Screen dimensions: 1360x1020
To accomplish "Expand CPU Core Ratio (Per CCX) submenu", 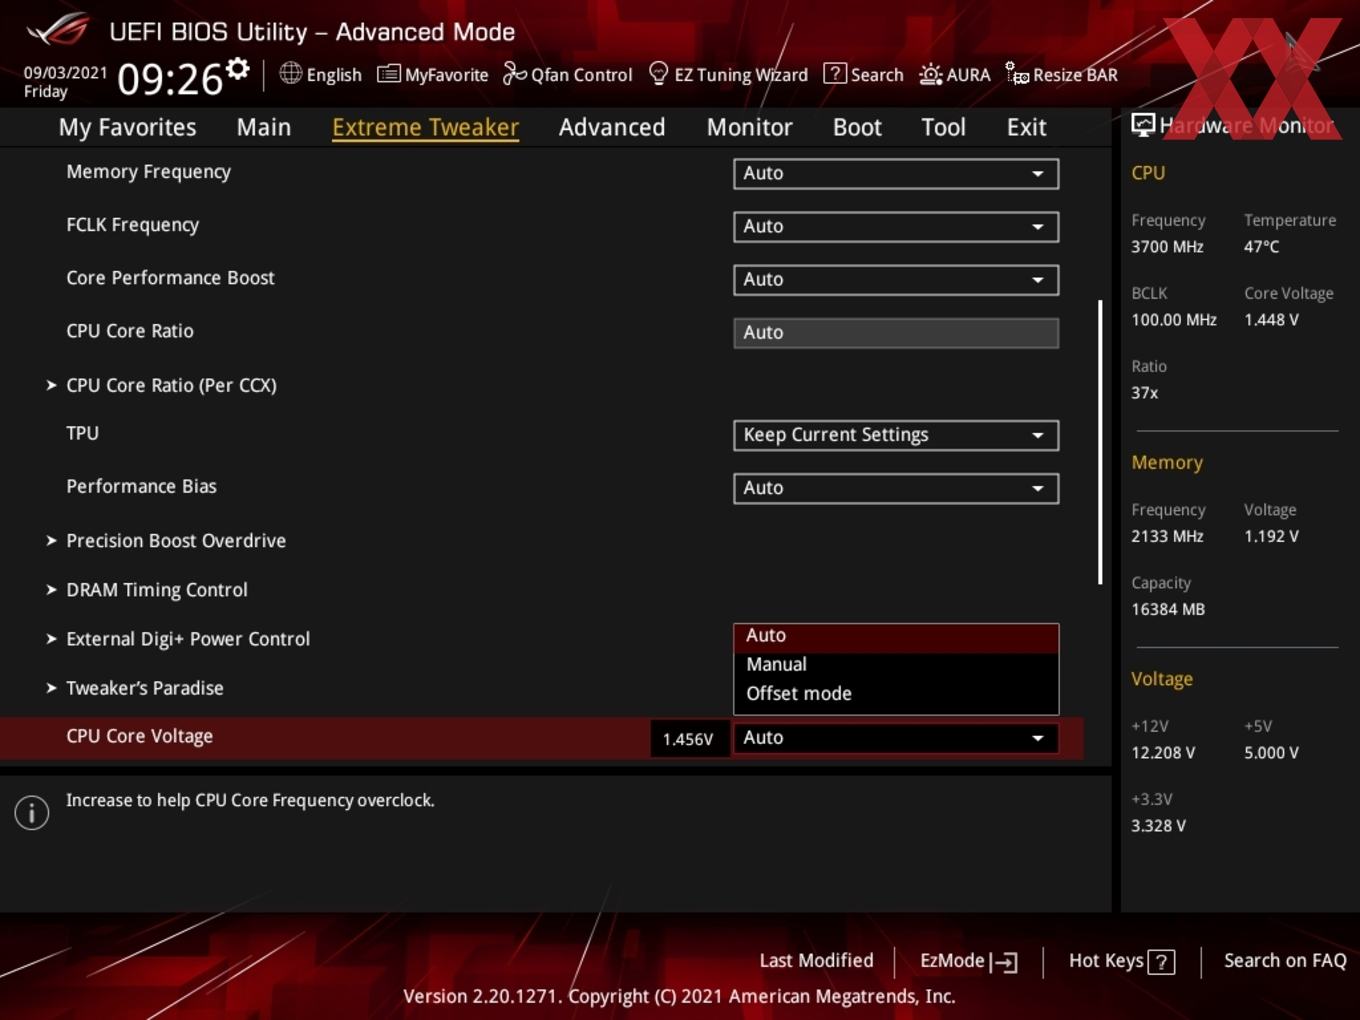I will pyautogui.click(x=171, y=385).
